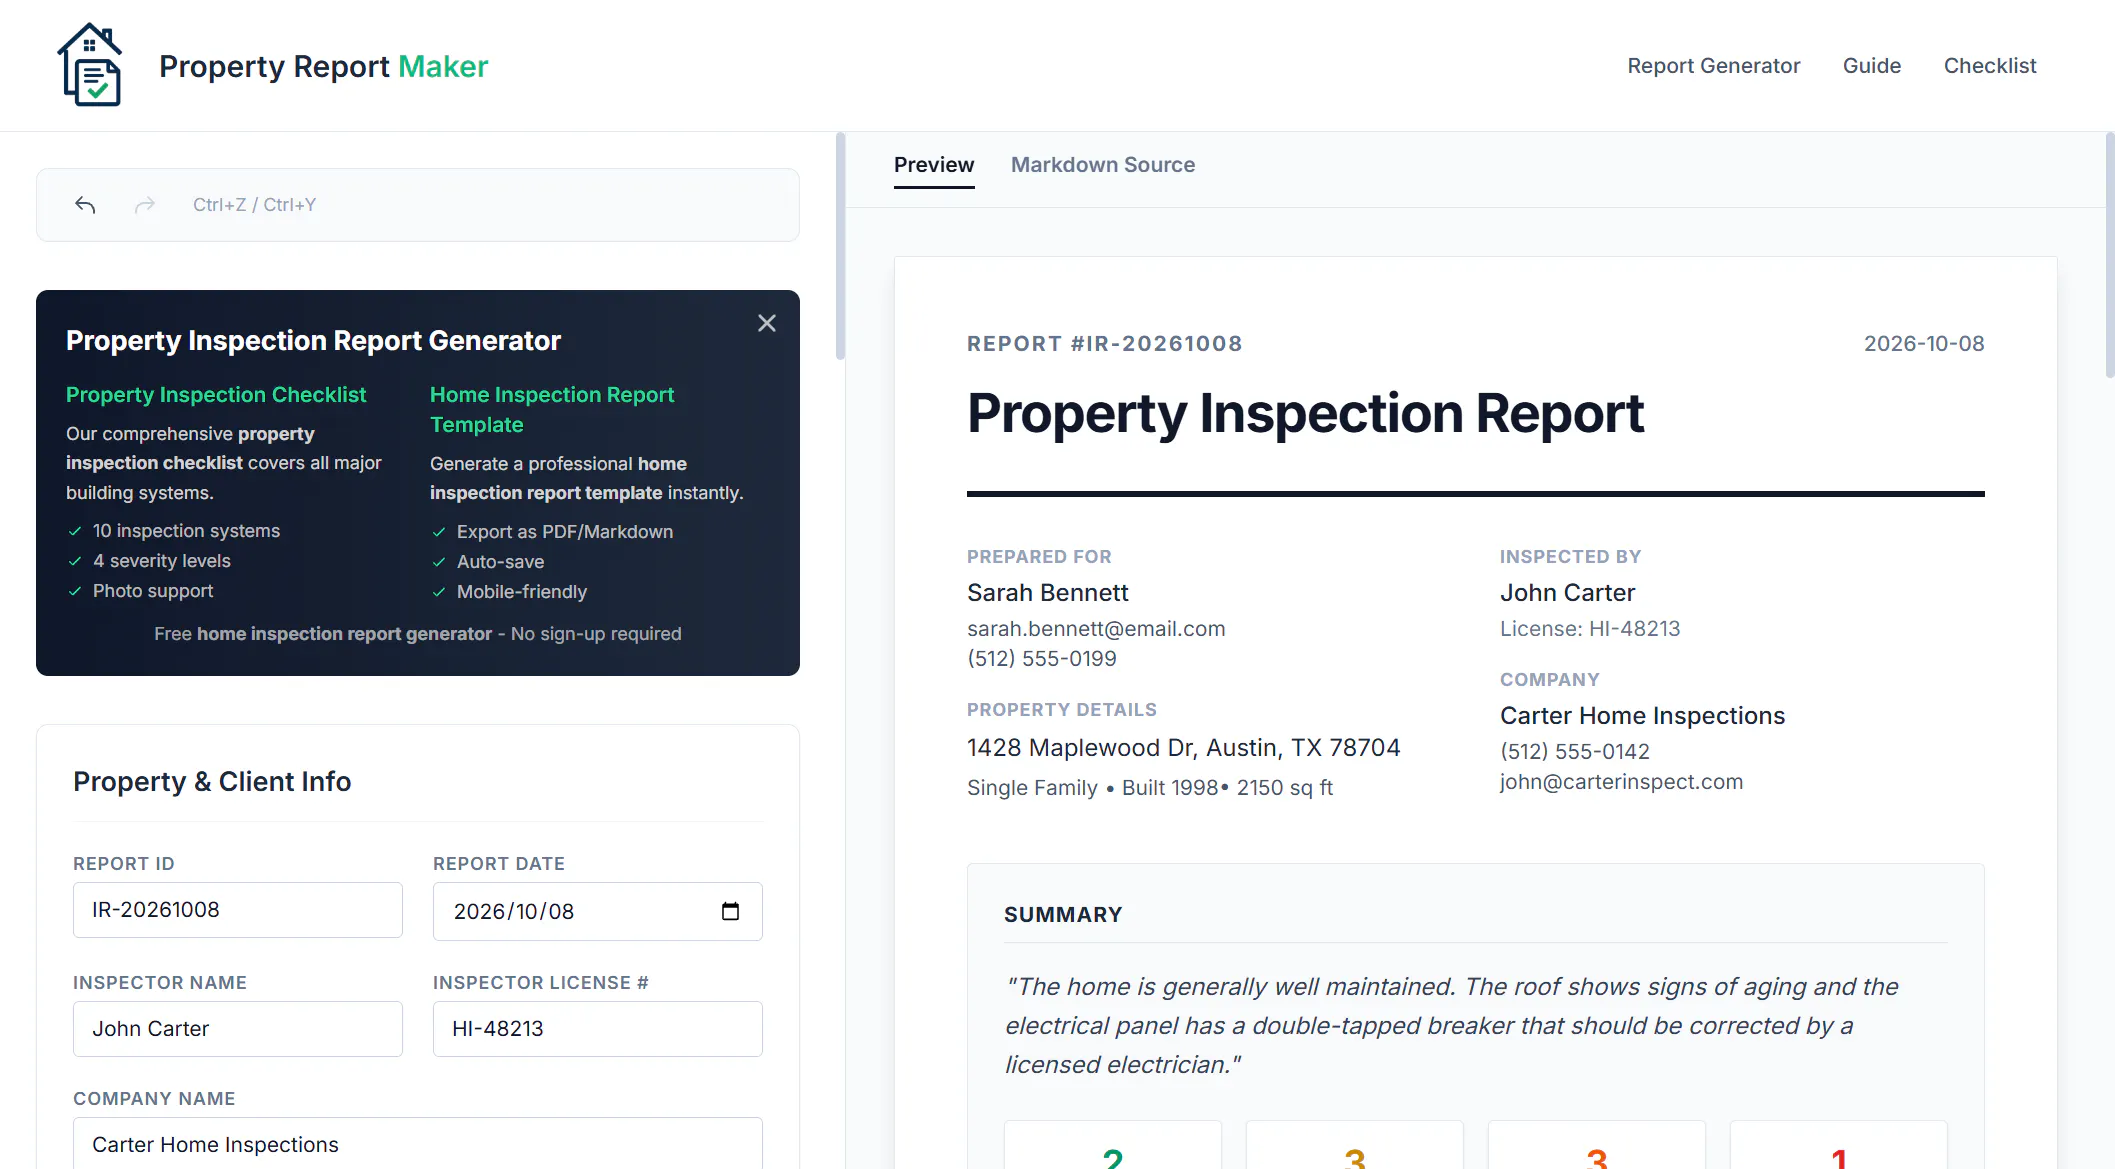This screenshot has width=2115, height=1169.
Task: Click the 'Photo support' feature line
Action: [153, 591]
